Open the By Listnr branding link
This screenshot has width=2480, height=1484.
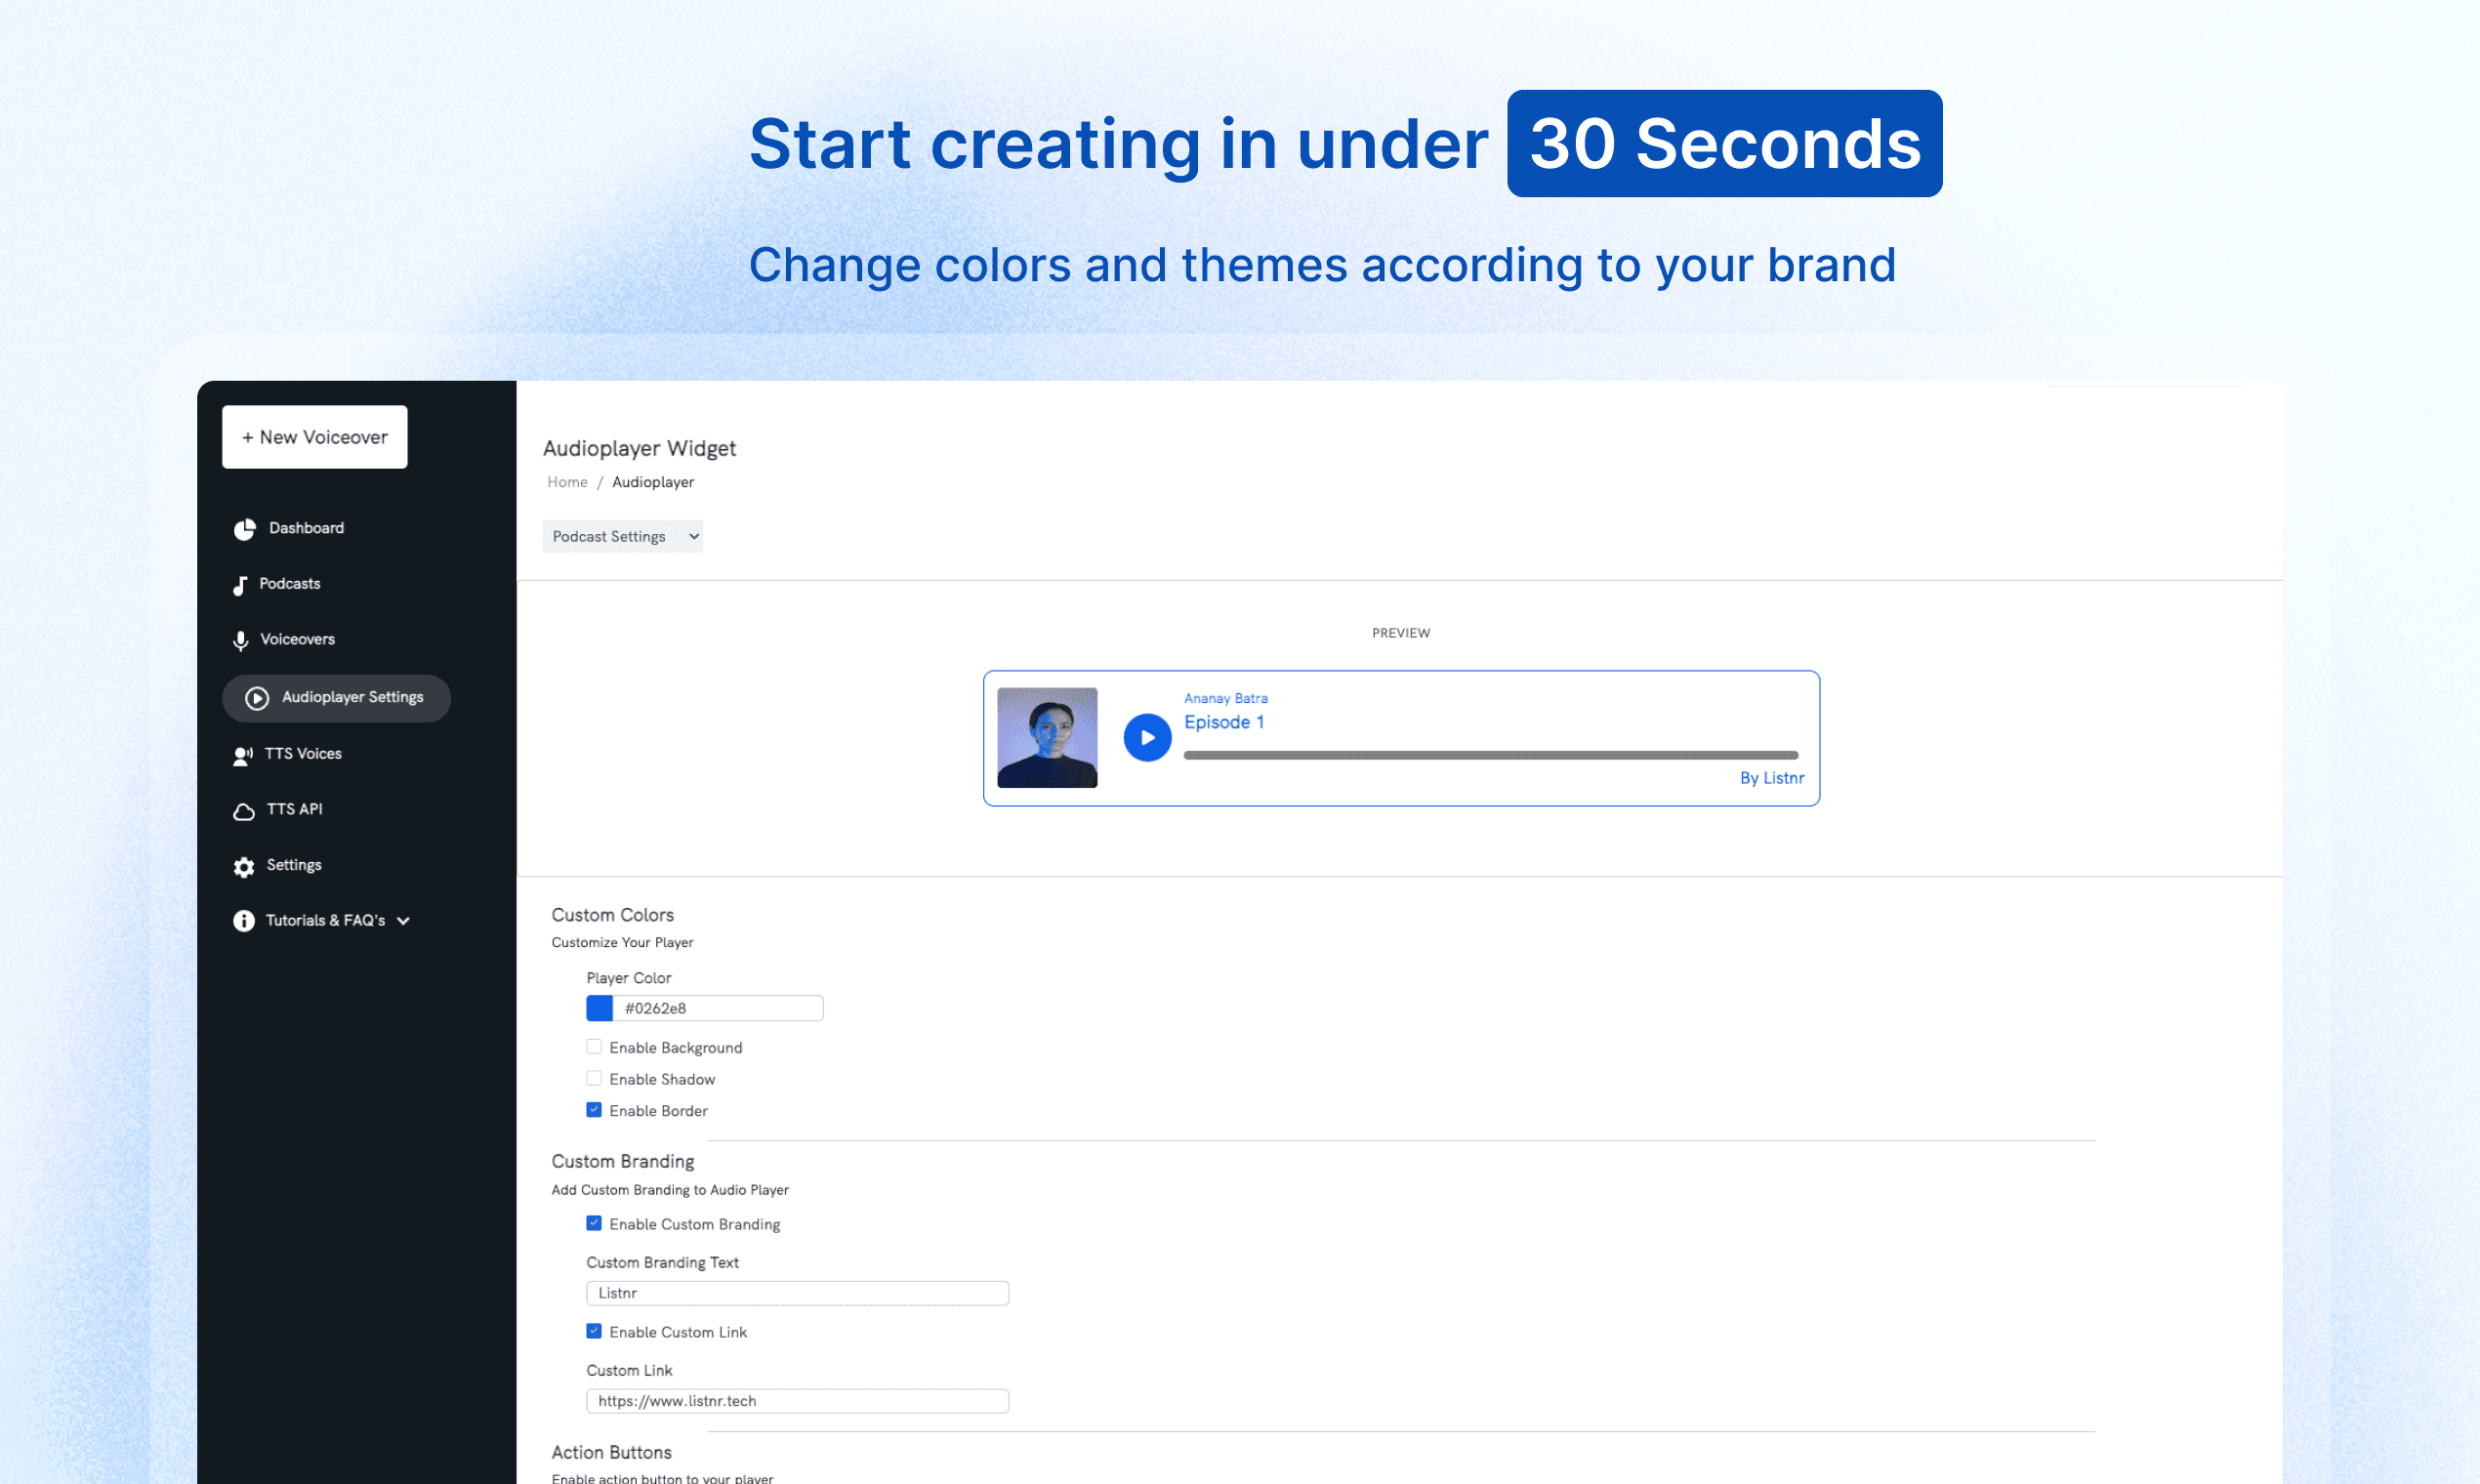tap(1771, 778)
